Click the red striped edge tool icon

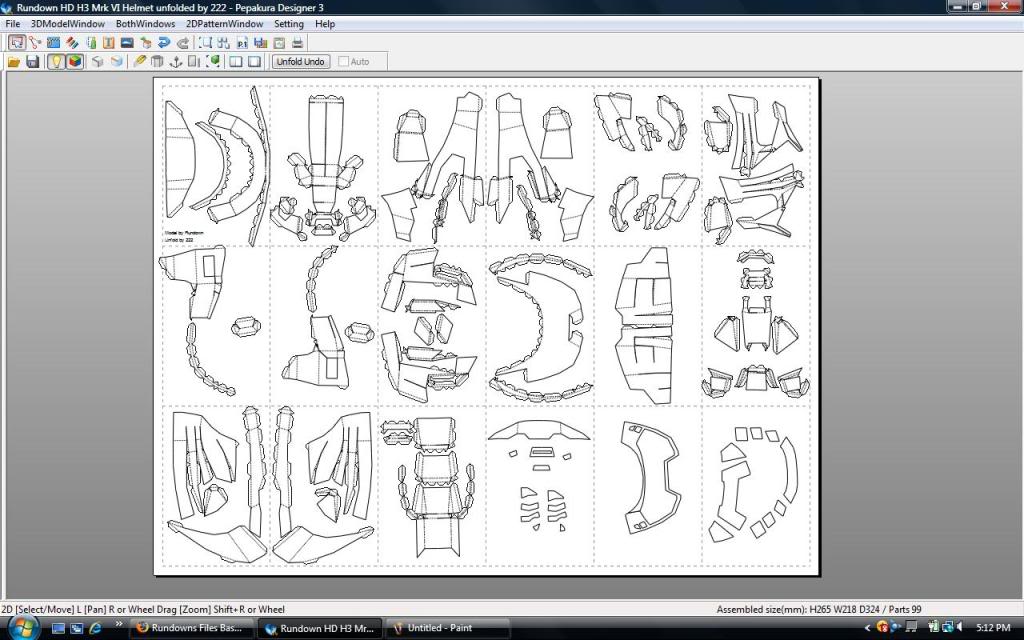pyautogui.click(x=72, y=42)
